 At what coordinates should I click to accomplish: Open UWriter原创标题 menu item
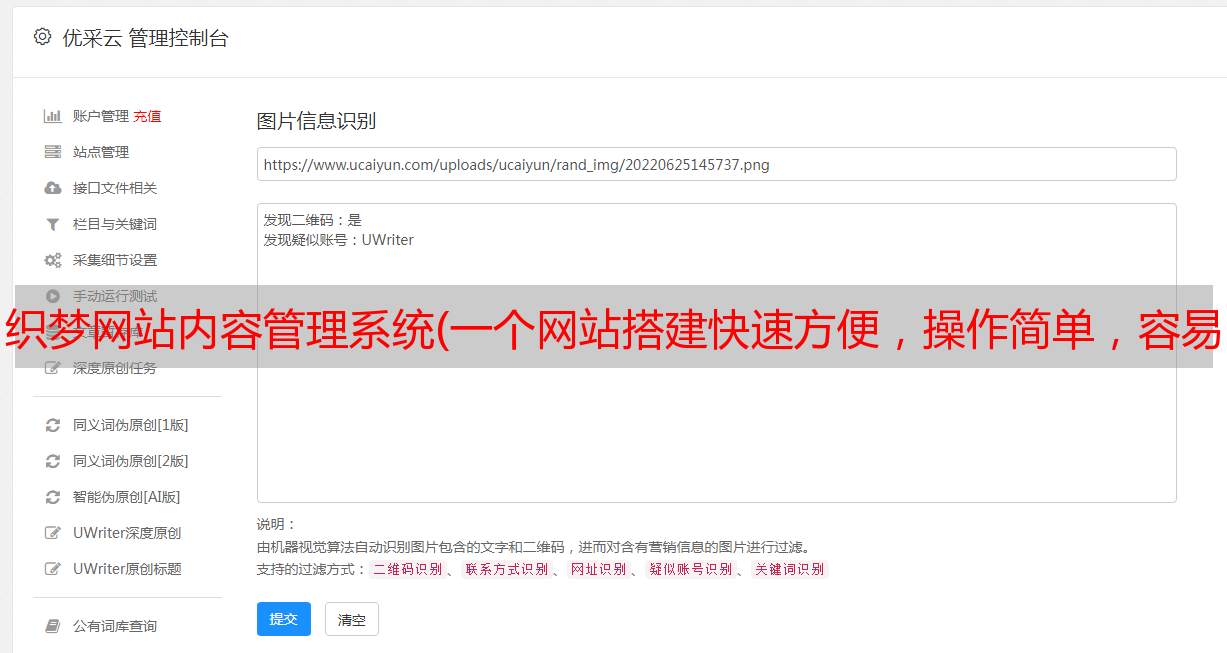(x=127, y=569)
